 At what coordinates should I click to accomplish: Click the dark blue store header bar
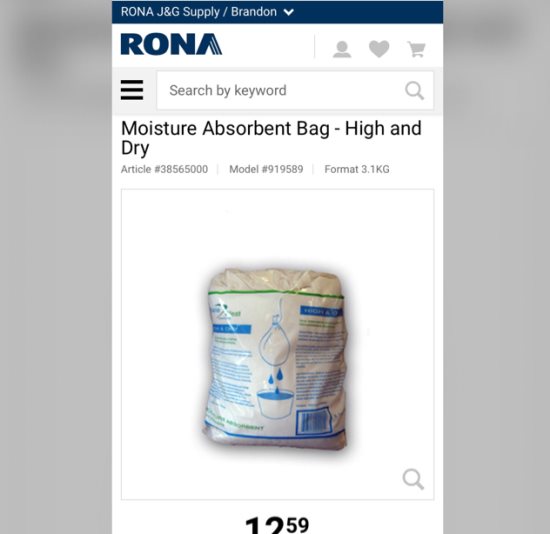click(277, 12)
